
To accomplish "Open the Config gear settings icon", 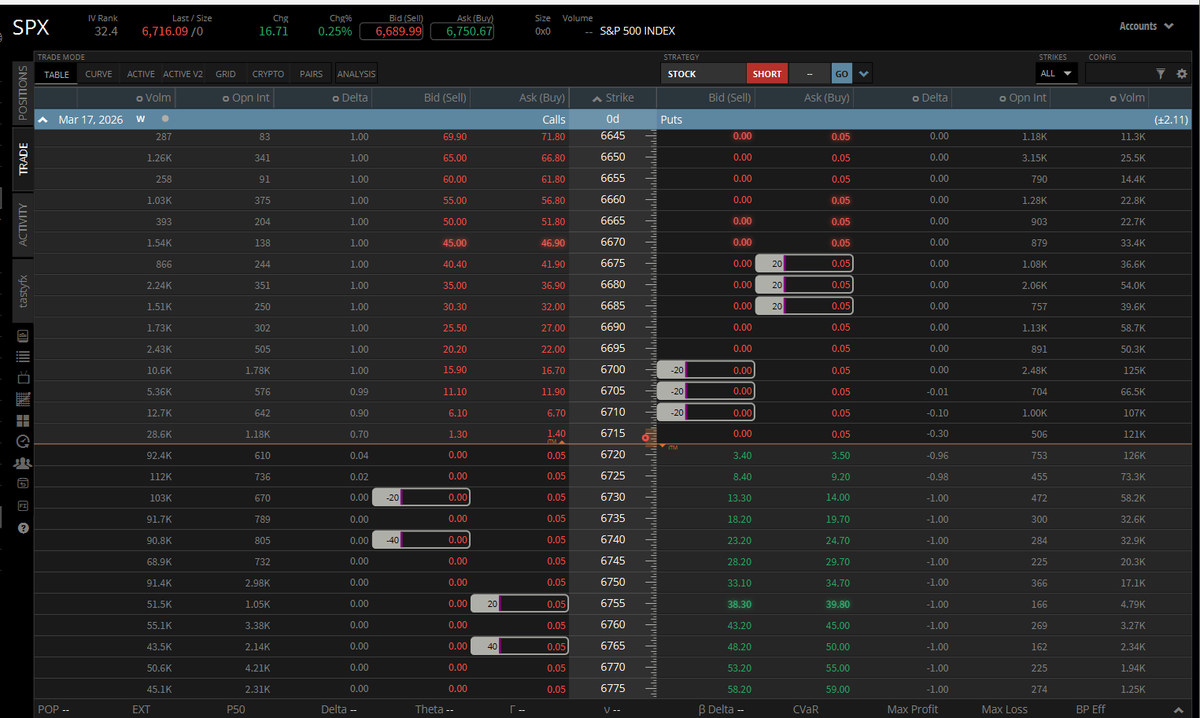I will (1181, 74).
